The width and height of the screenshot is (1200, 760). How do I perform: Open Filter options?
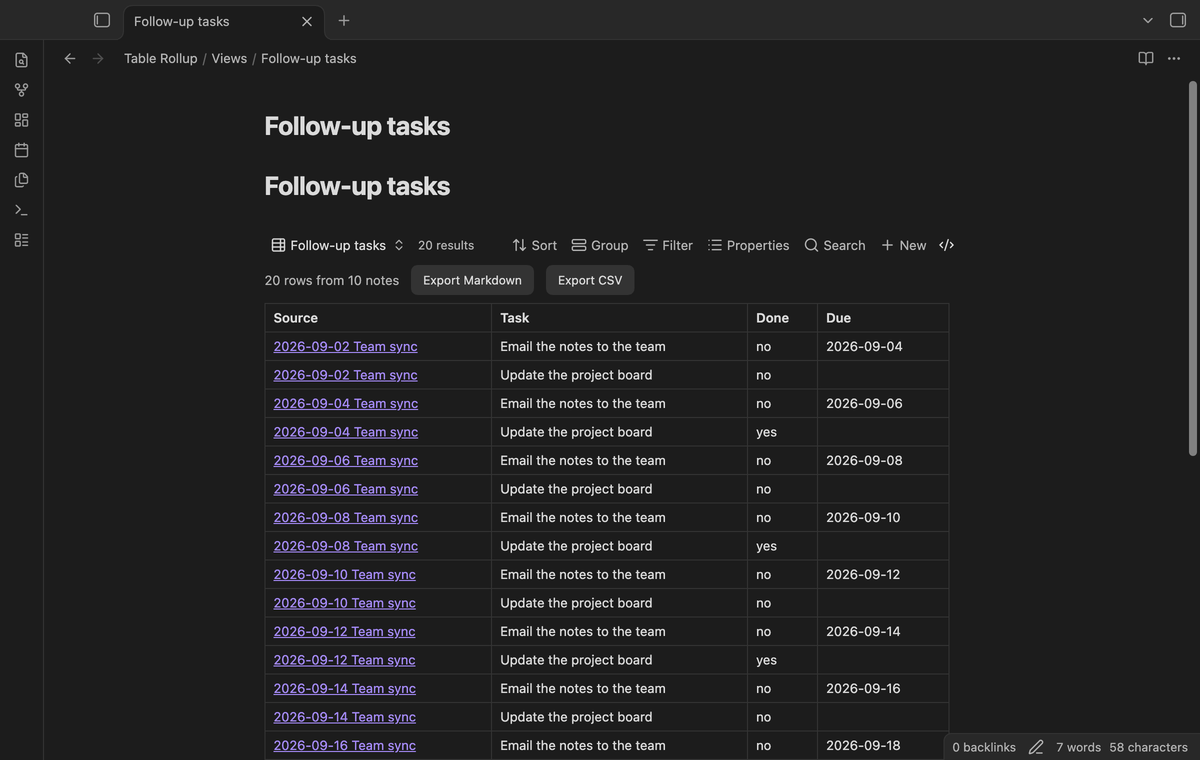click(x=668, y=245)
